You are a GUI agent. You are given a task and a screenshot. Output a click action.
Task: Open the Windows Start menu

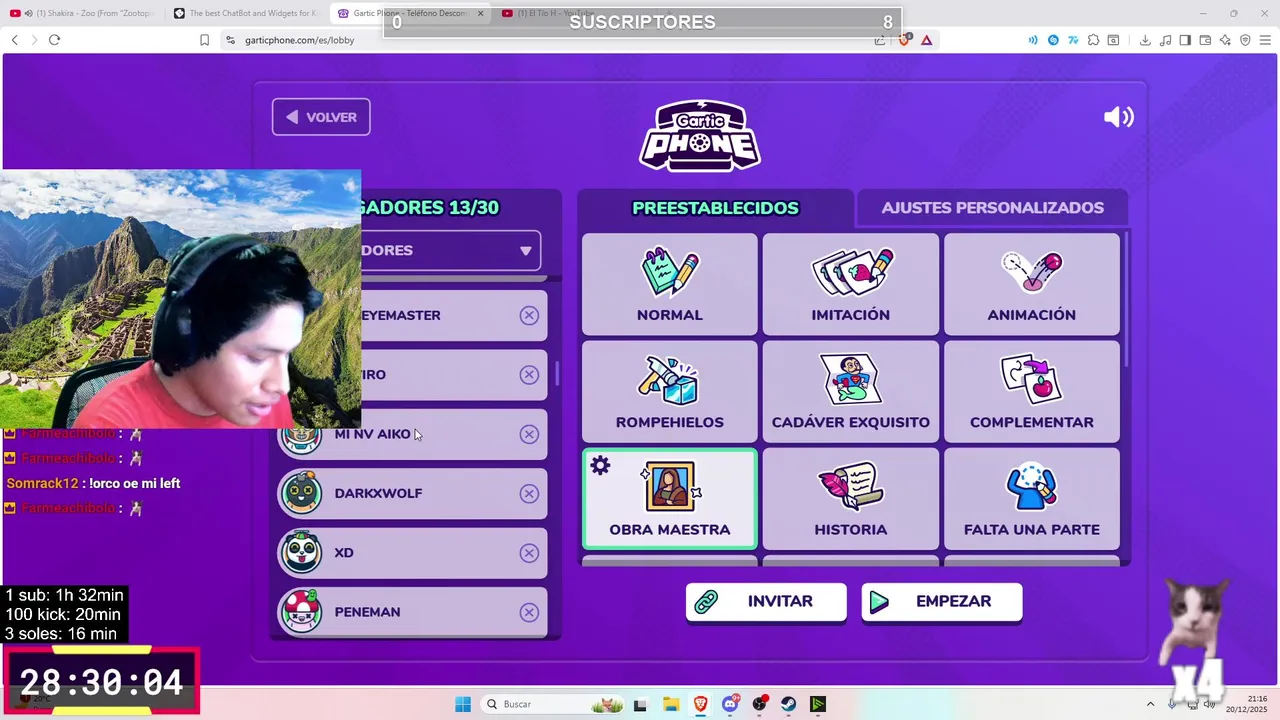463,704
